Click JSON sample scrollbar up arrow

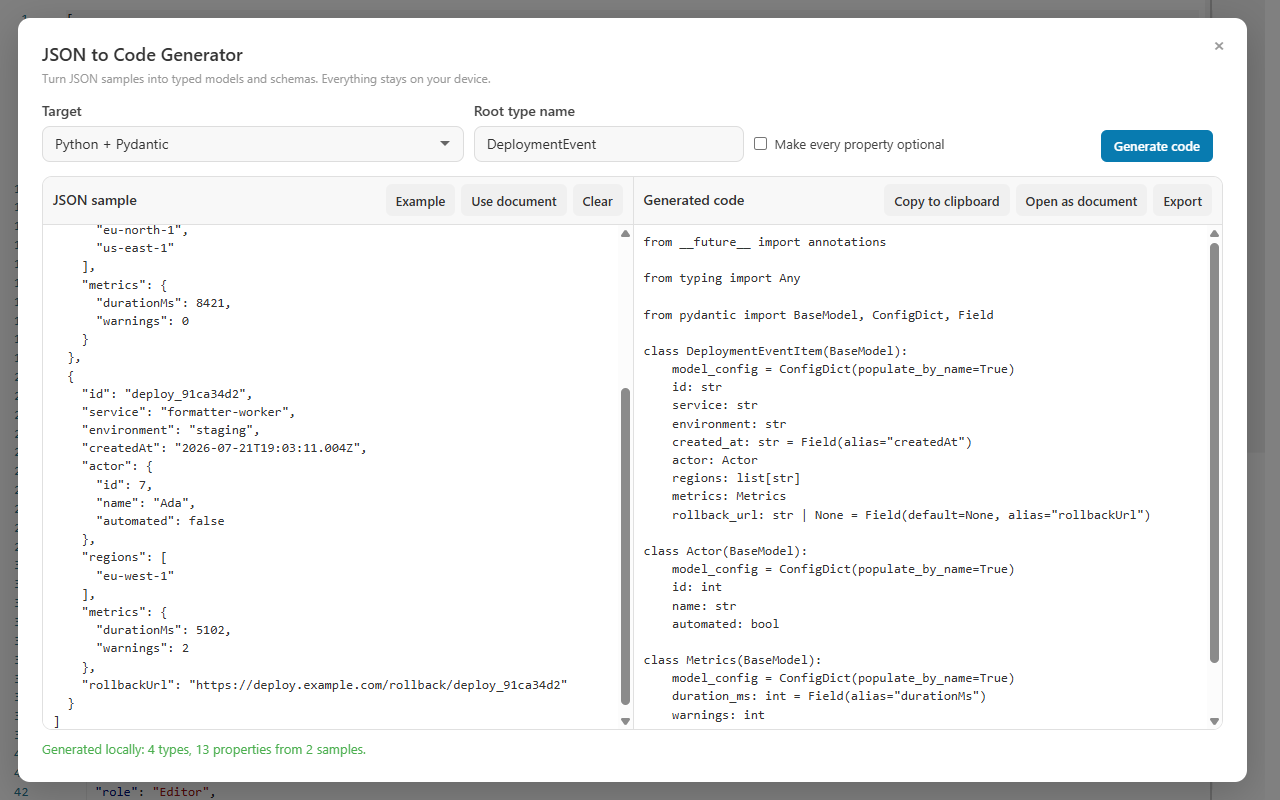pyautogui.click(x=626, y=234)
